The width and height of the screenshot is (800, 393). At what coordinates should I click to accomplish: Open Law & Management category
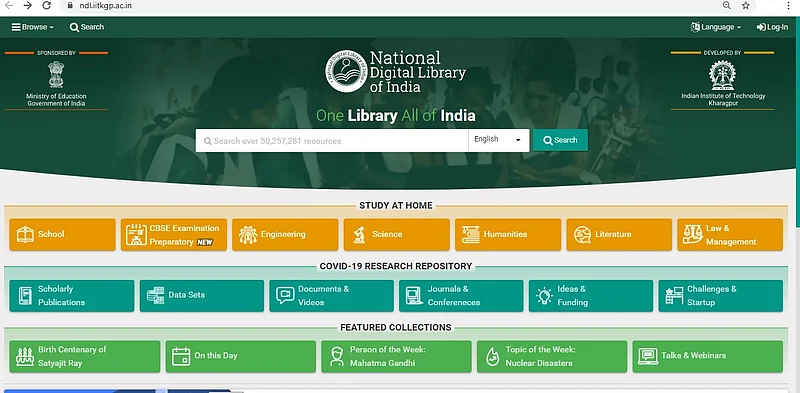coord(730,234)
